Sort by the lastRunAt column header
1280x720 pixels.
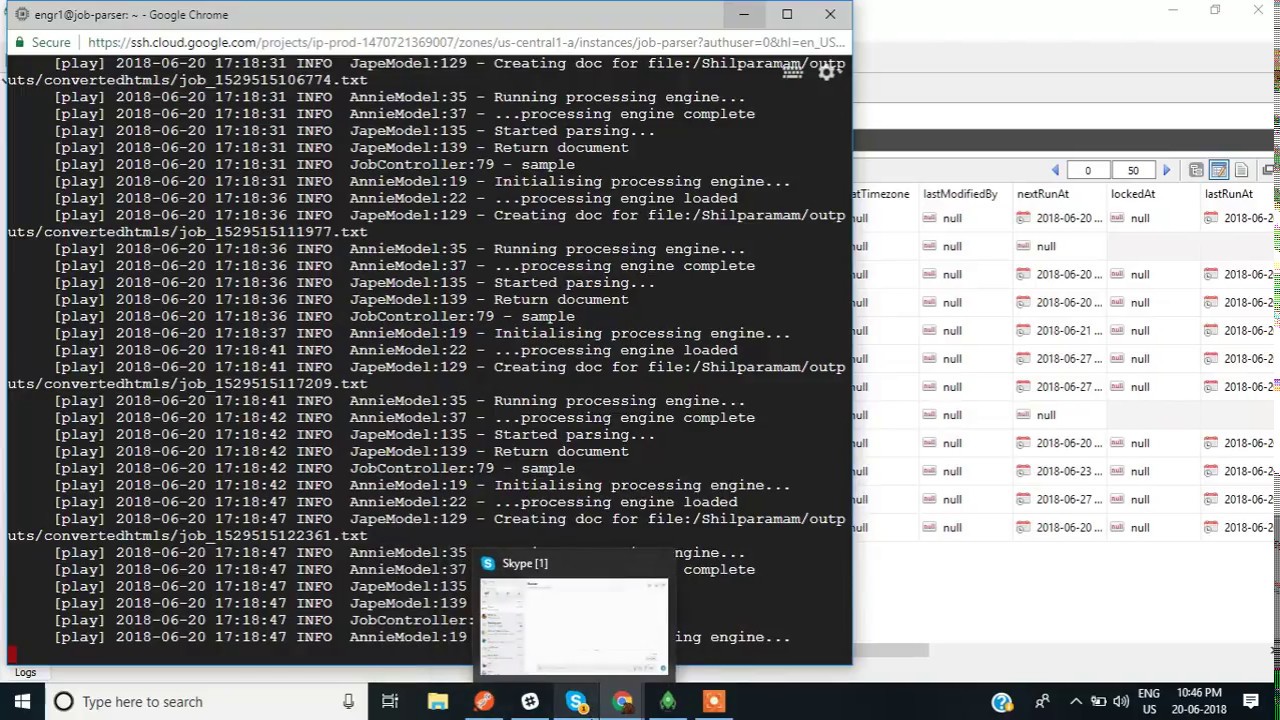click(x=1229, y=194)
